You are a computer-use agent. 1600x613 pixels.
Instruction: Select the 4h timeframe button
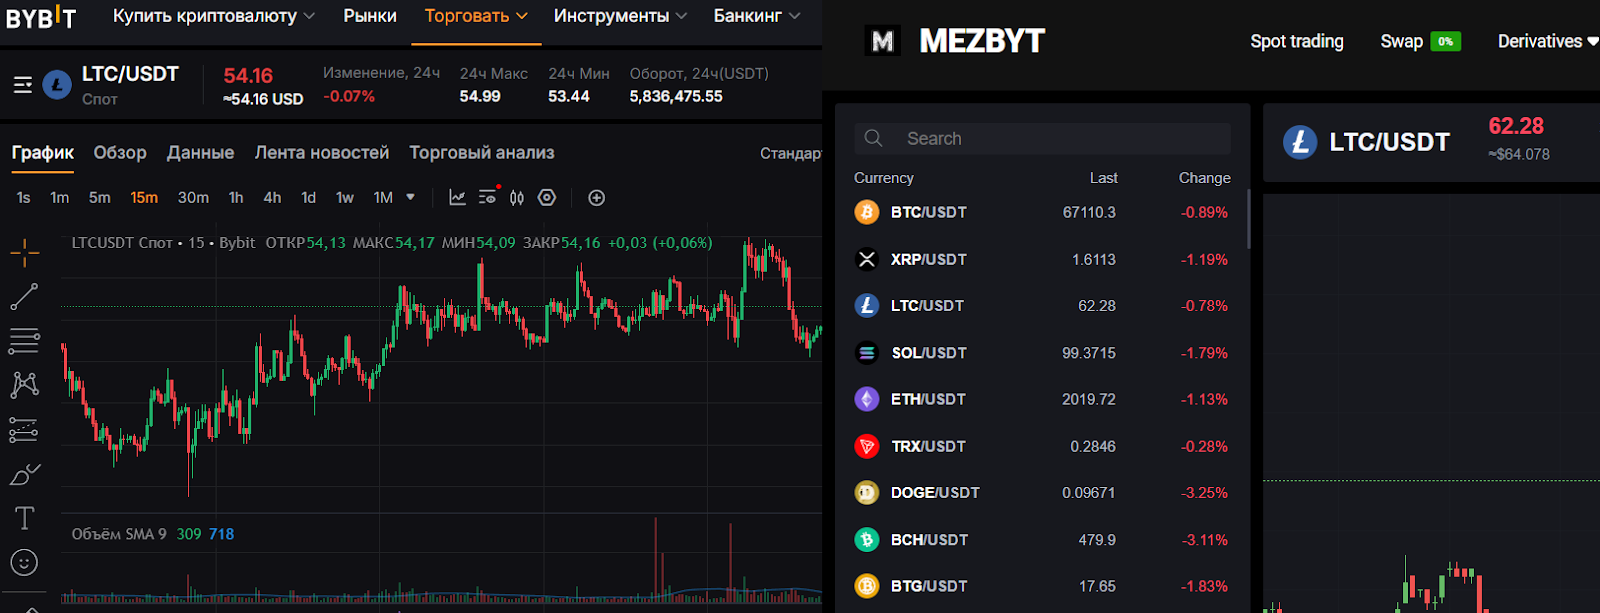[272, 198]
